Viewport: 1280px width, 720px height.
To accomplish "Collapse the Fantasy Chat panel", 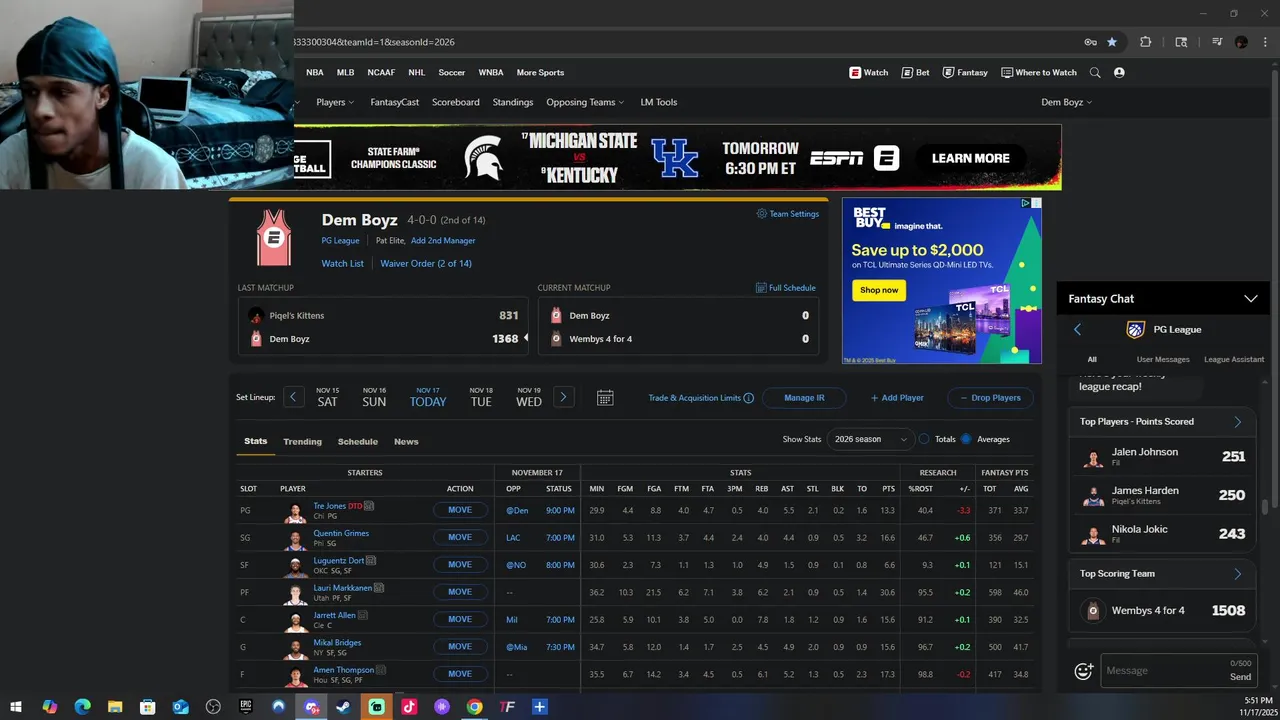I will pos(1250,298).
